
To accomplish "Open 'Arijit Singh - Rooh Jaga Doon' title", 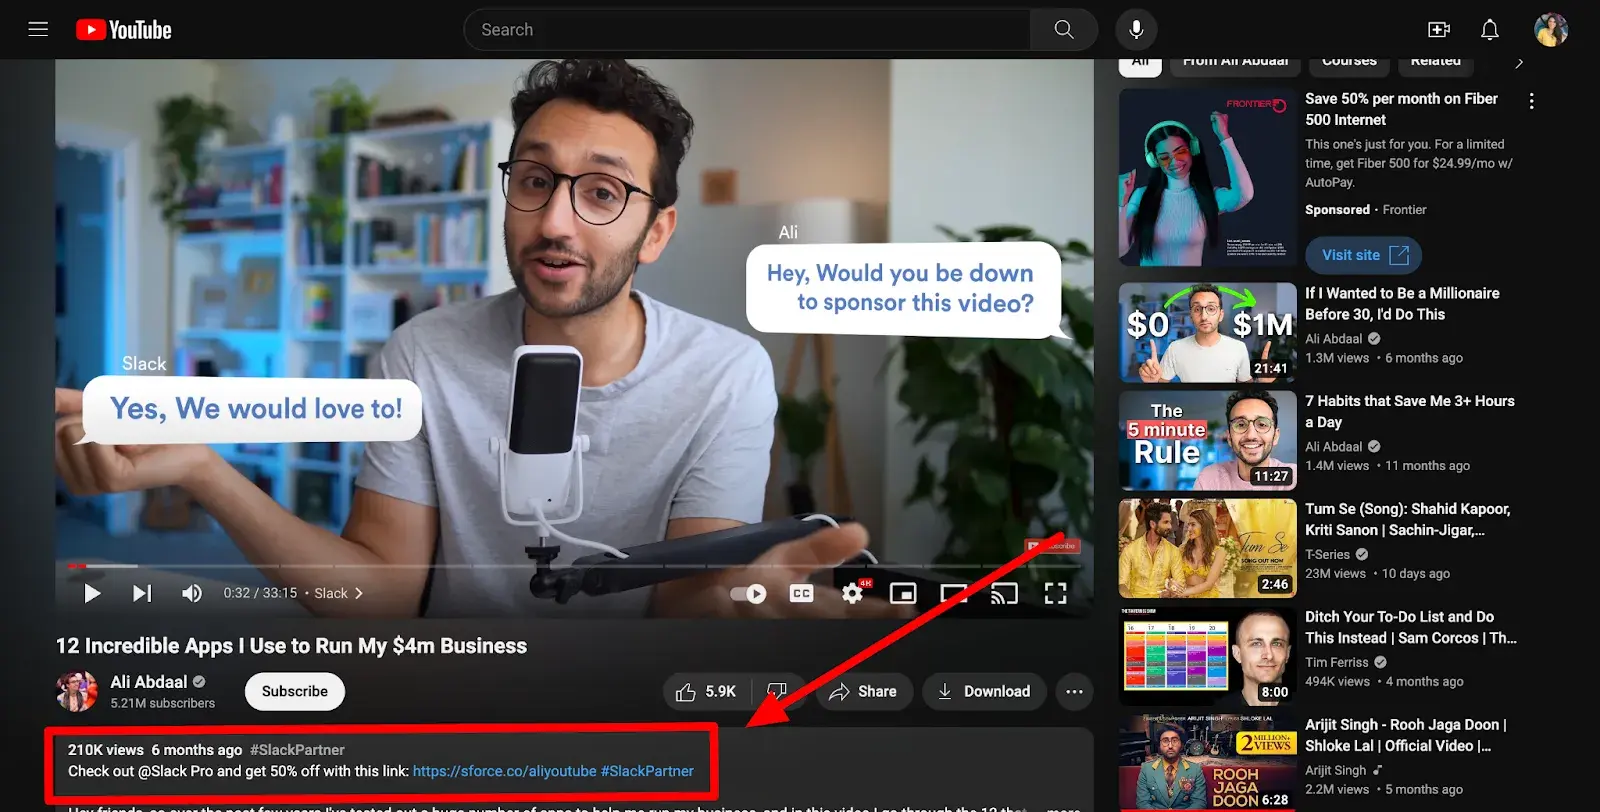I will point(1405,735).
